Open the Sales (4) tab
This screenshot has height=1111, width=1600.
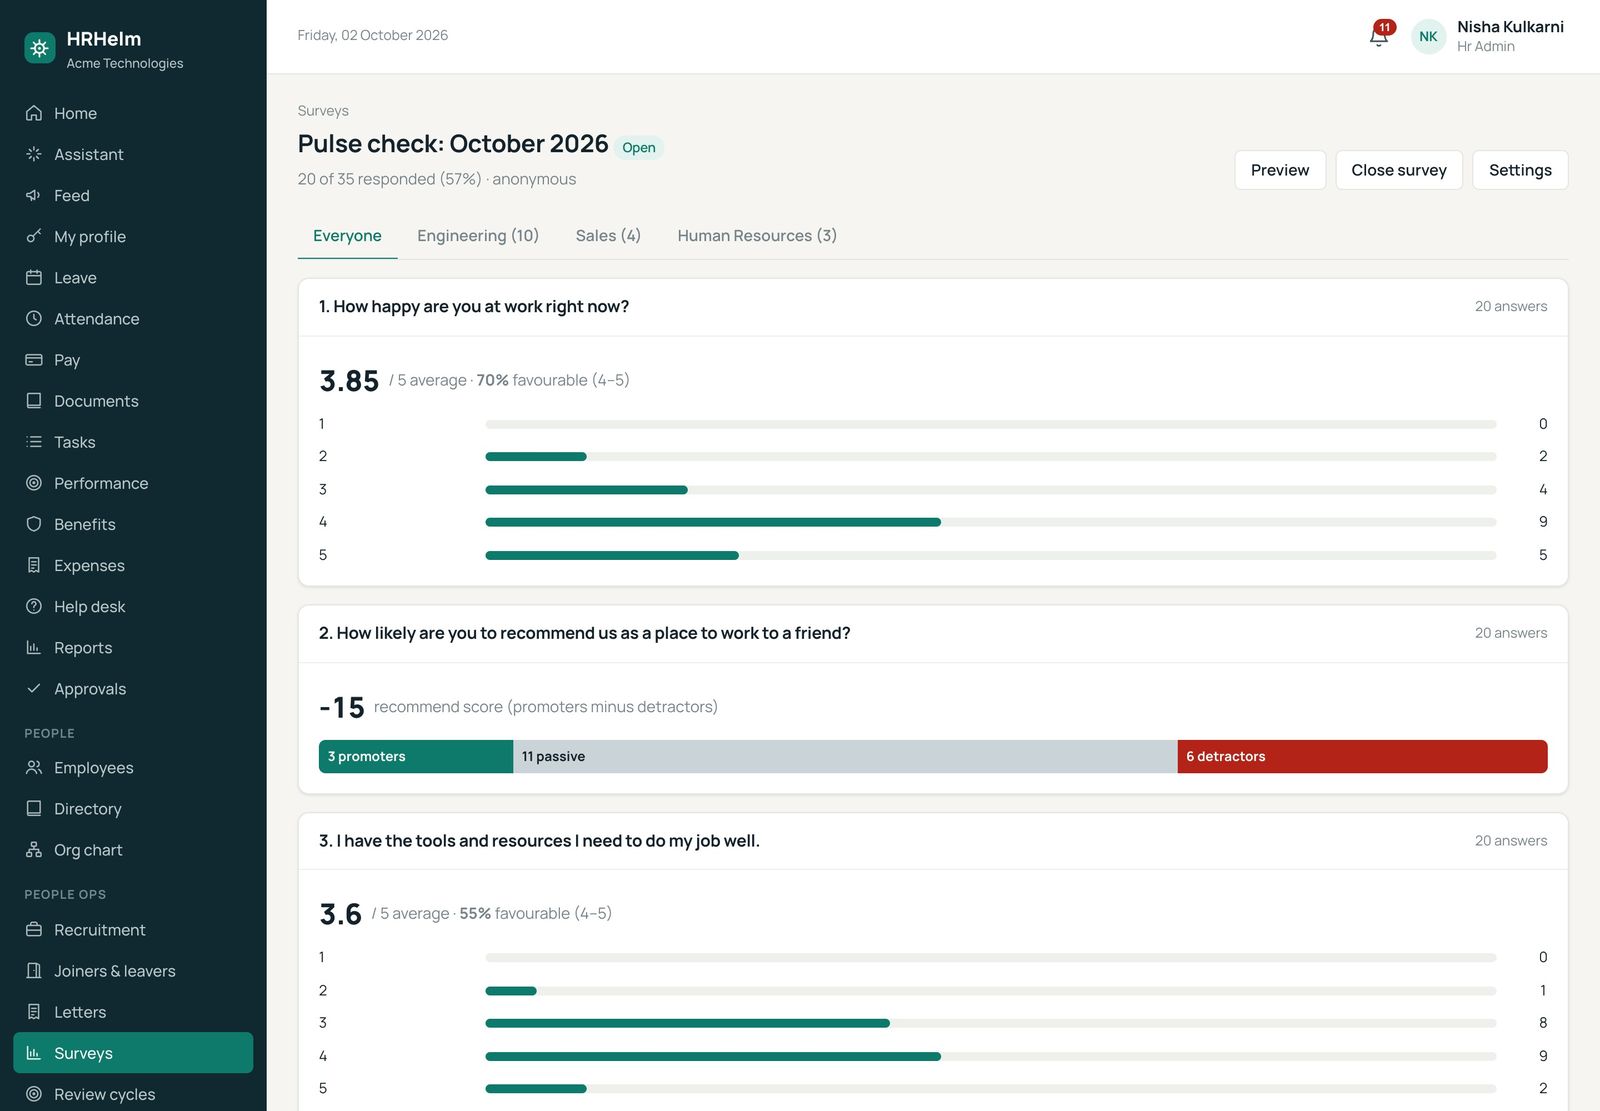pyautogui.click(x=608, y=236)
